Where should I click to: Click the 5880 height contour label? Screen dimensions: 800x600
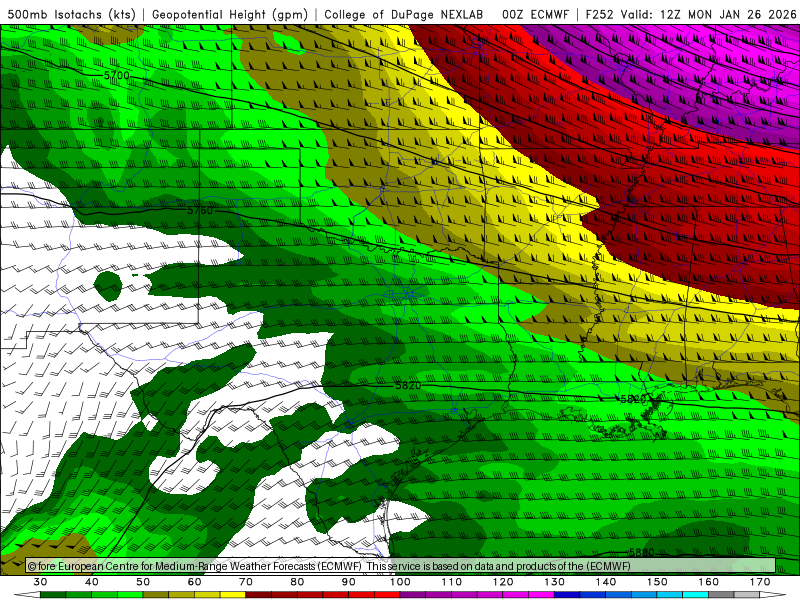tap(641, 553)
